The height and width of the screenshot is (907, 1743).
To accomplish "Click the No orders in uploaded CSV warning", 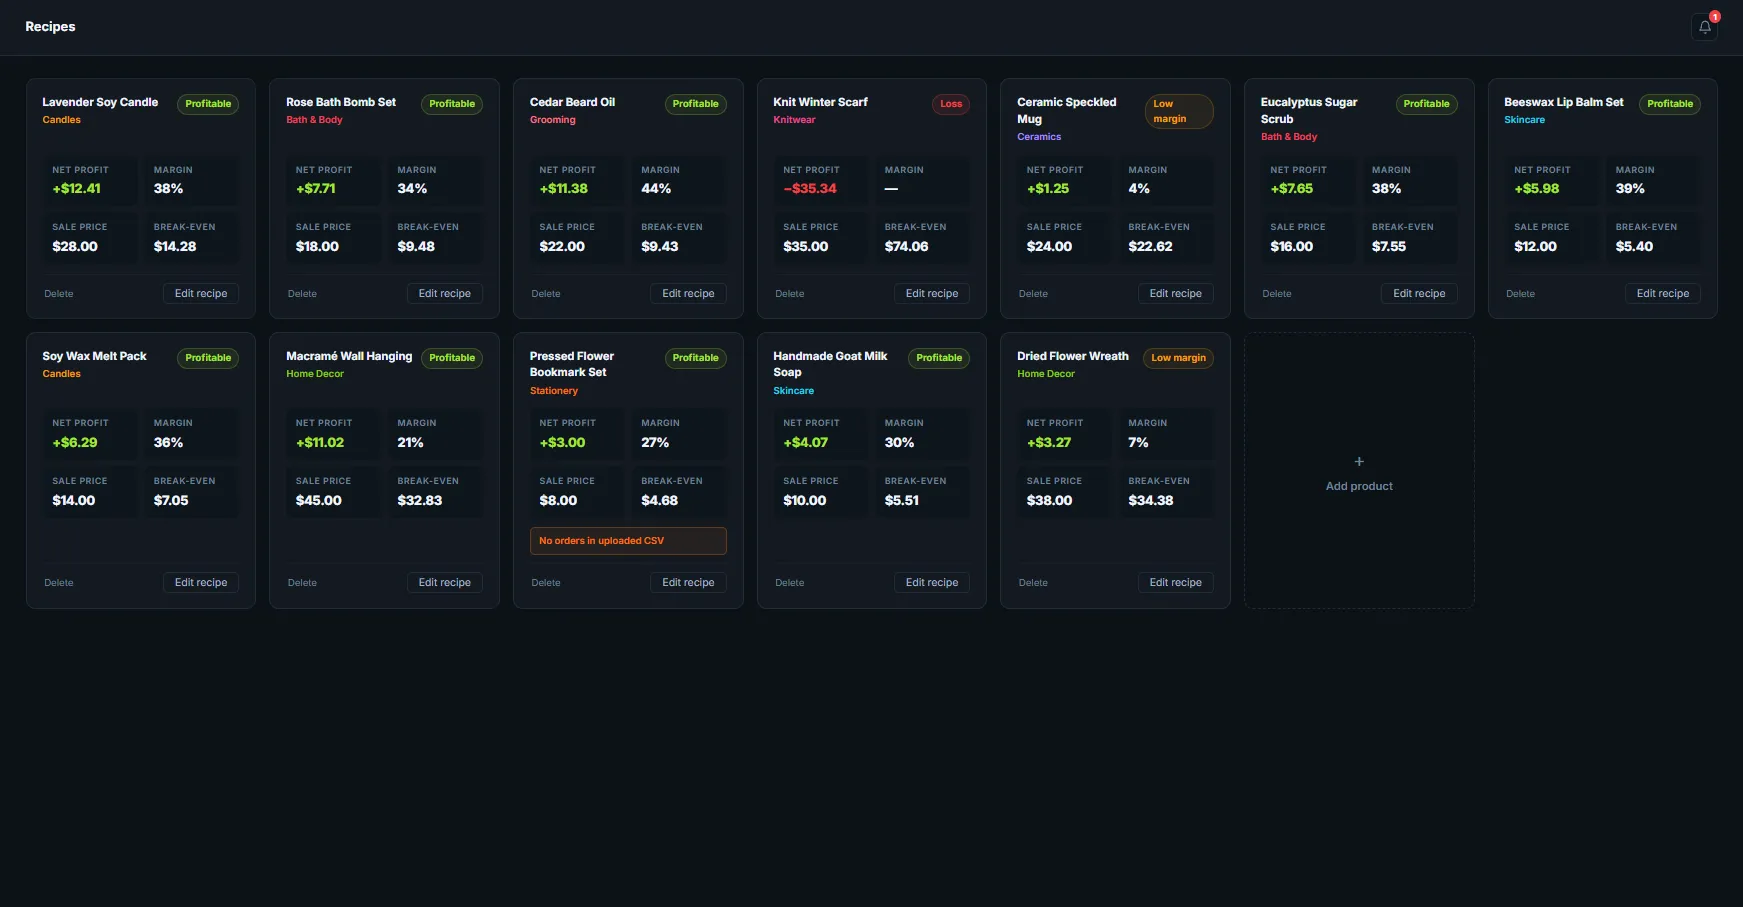I will click(x=628, y=541).
